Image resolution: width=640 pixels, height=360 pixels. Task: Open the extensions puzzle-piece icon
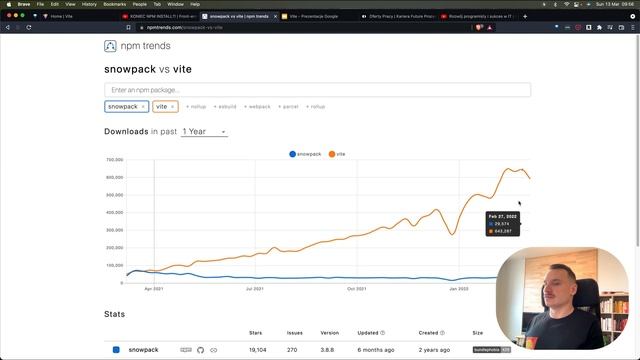point(599,27)
